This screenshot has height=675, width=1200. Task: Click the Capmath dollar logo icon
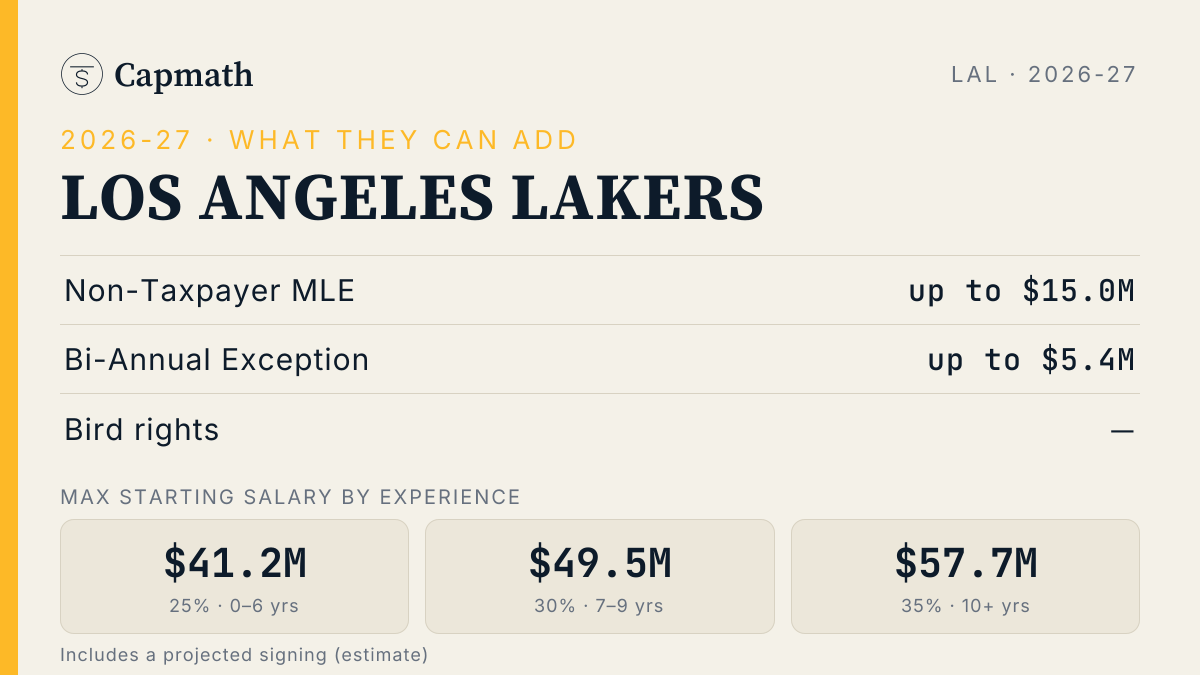[82, 74]
